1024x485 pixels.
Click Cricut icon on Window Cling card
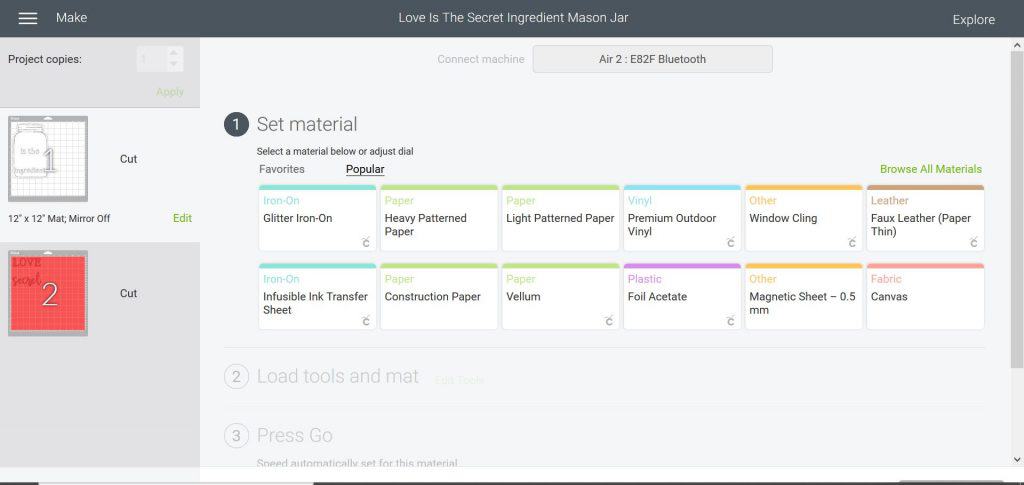pyautogui.click(x=852, y=242)
